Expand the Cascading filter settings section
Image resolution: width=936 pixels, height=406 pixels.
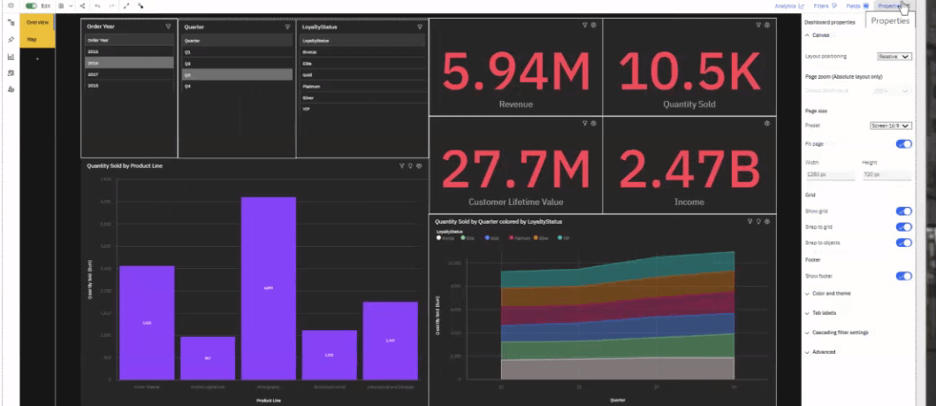(x=840, y=332)
